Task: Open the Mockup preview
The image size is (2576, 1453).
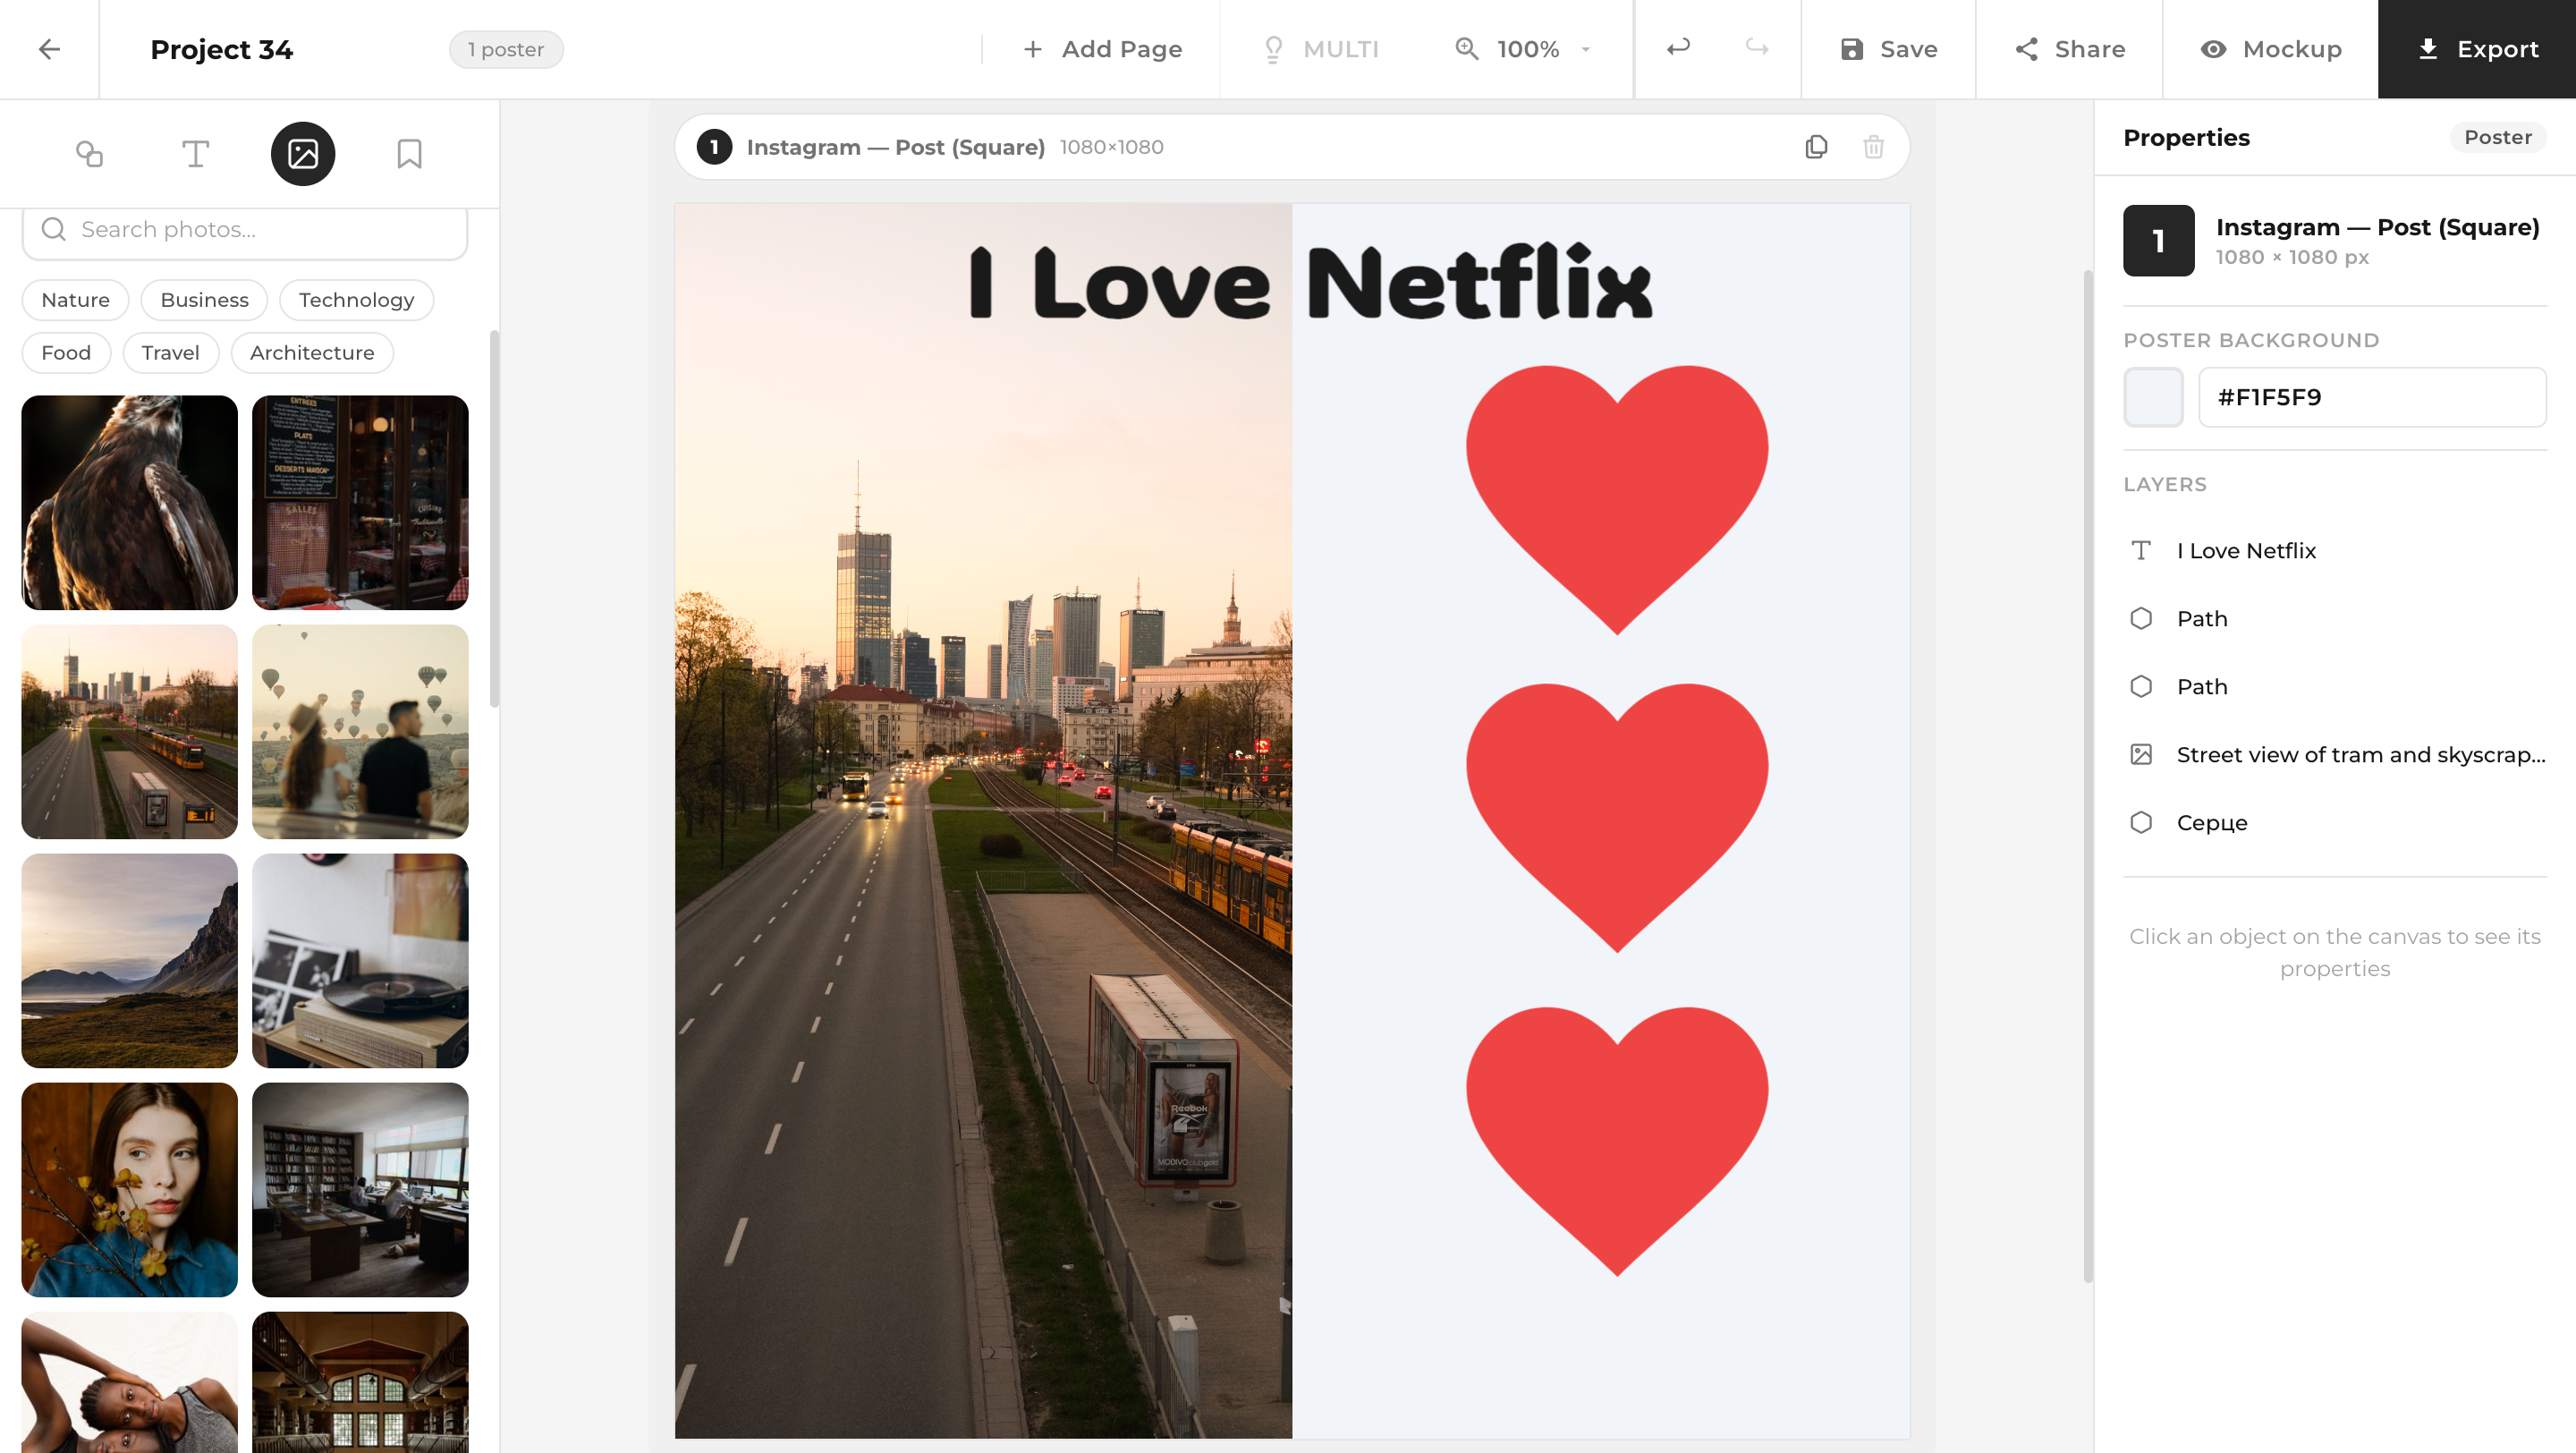Action: (2270, 49)
